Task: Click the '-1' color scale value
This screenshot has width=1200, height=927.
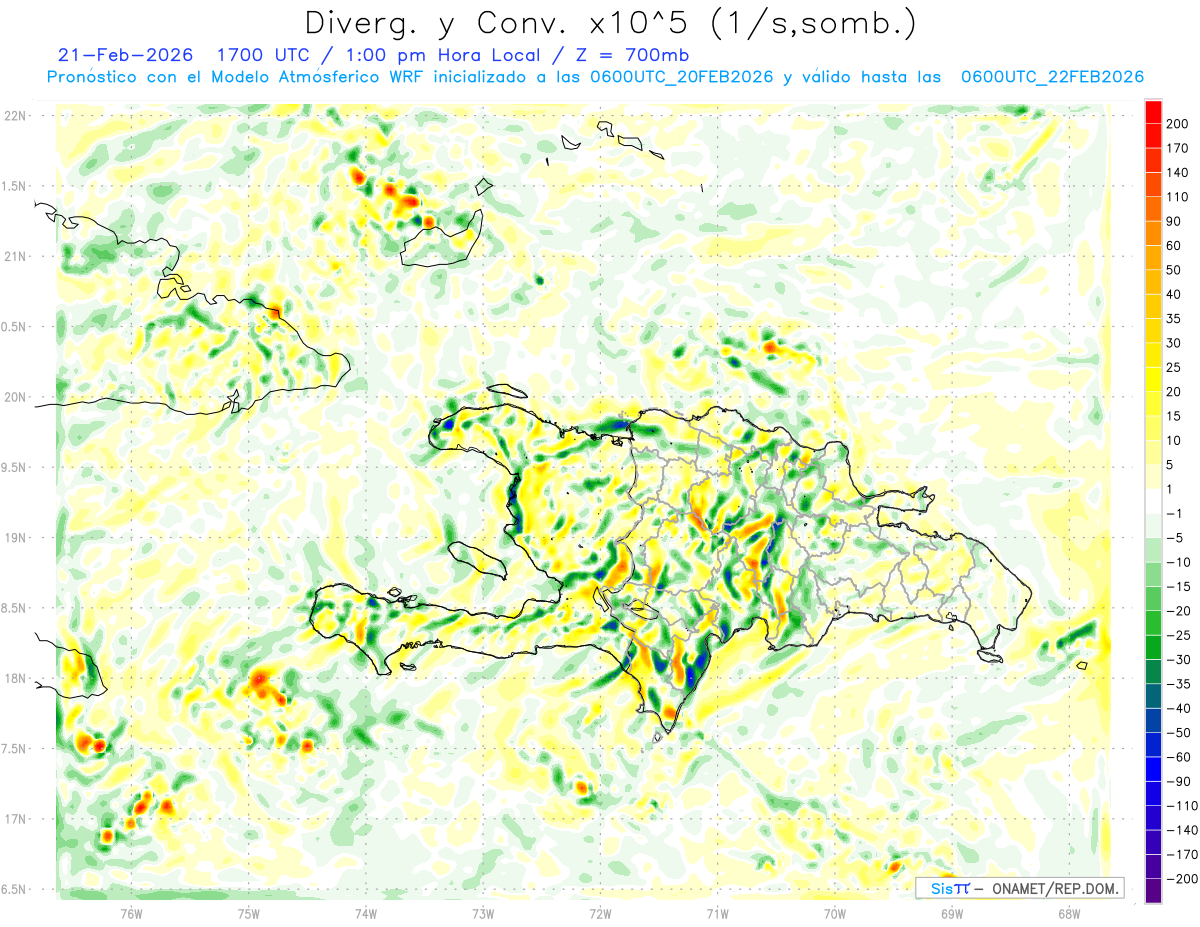Action: coord(1176,514)
